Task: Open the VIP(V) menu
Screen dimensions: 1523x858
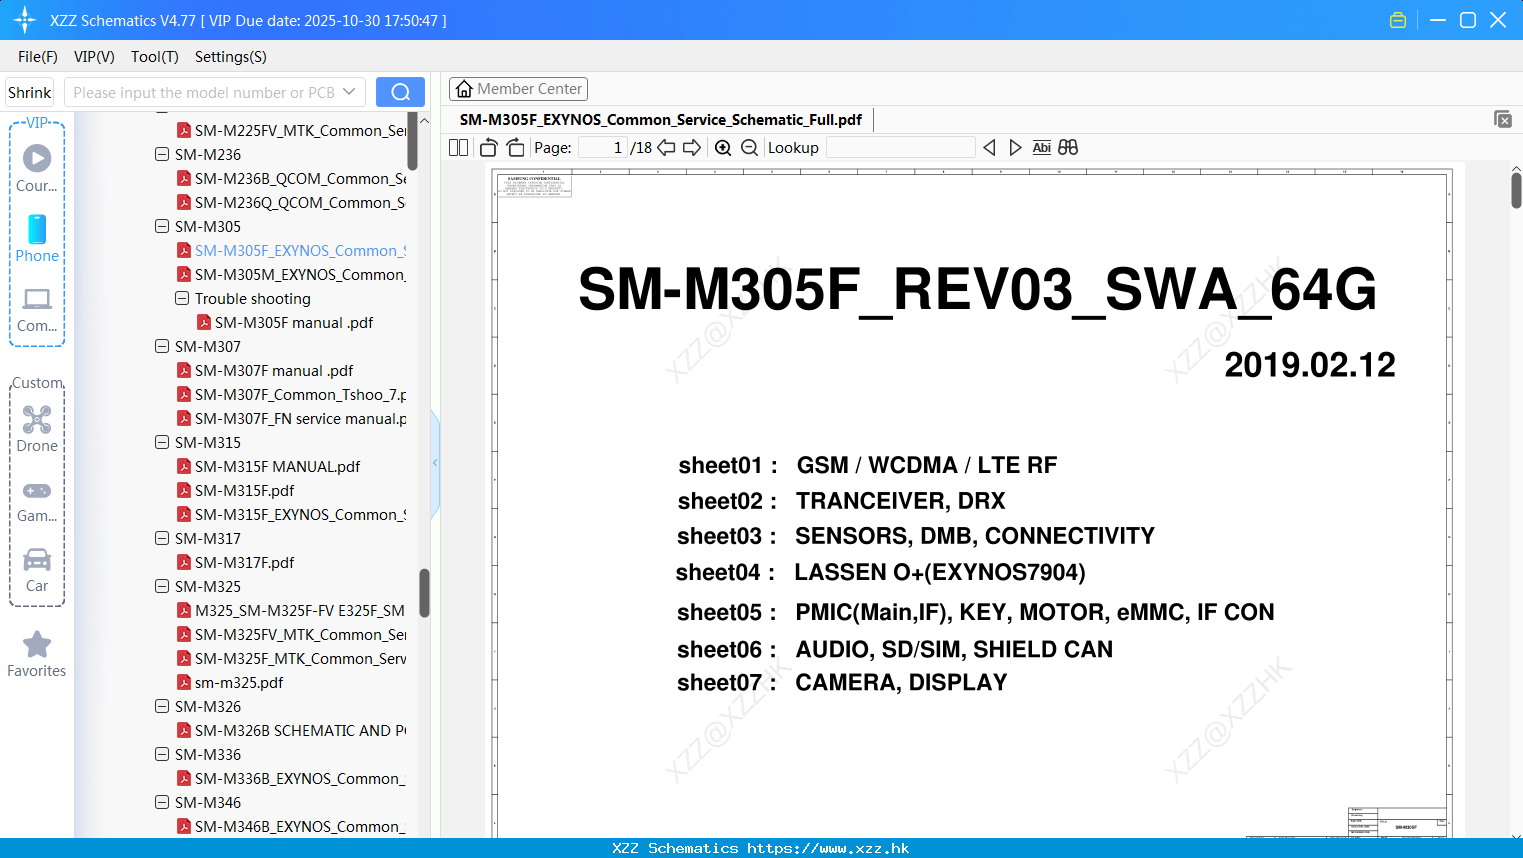Action: tap(94, 57)
